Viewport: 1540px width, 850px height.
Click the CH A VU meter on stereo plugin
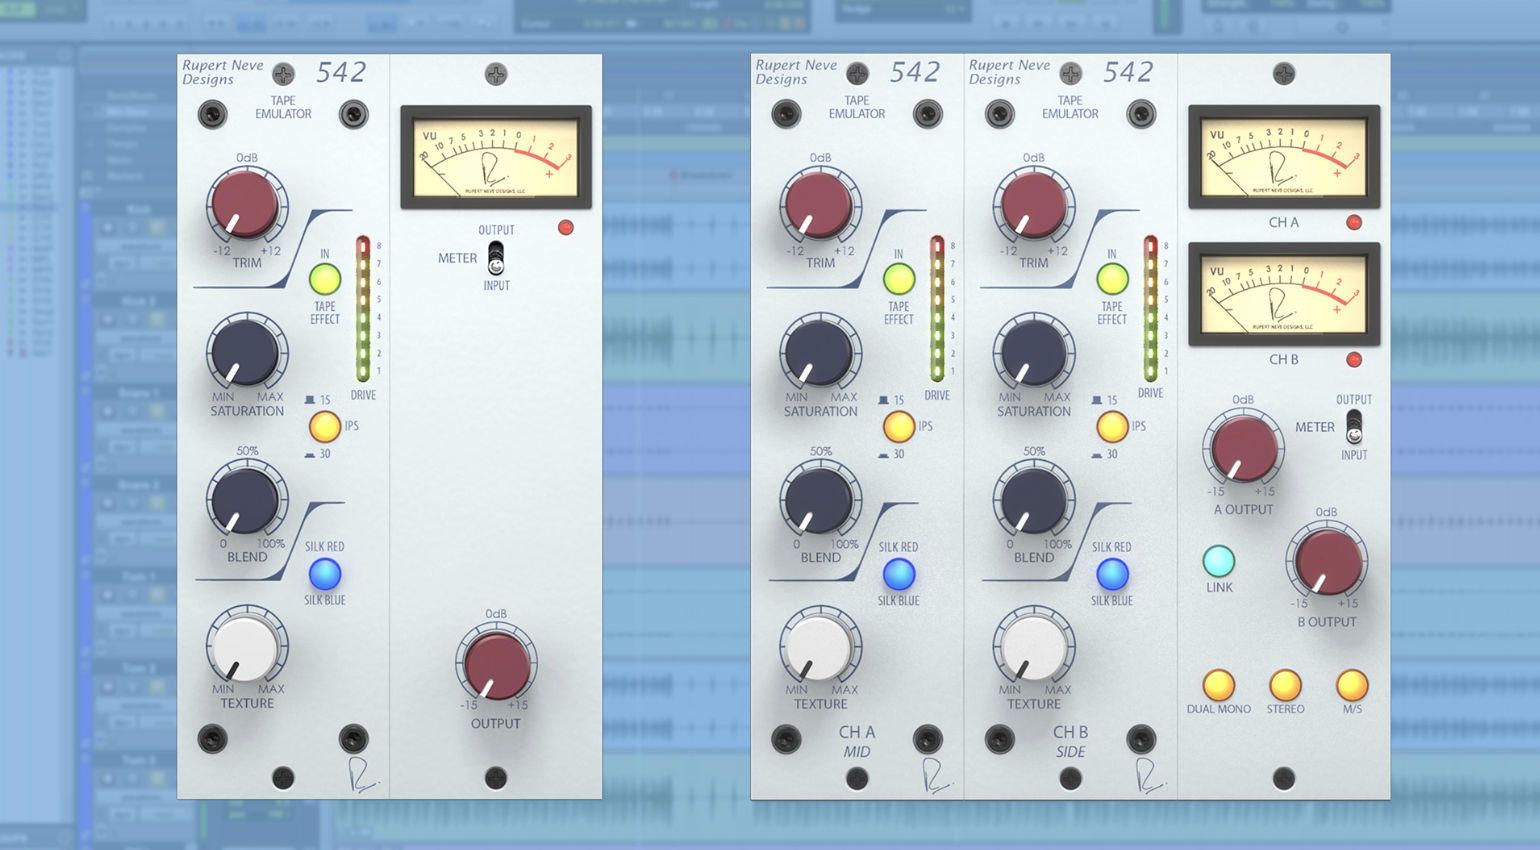(x=1284, y=157)
